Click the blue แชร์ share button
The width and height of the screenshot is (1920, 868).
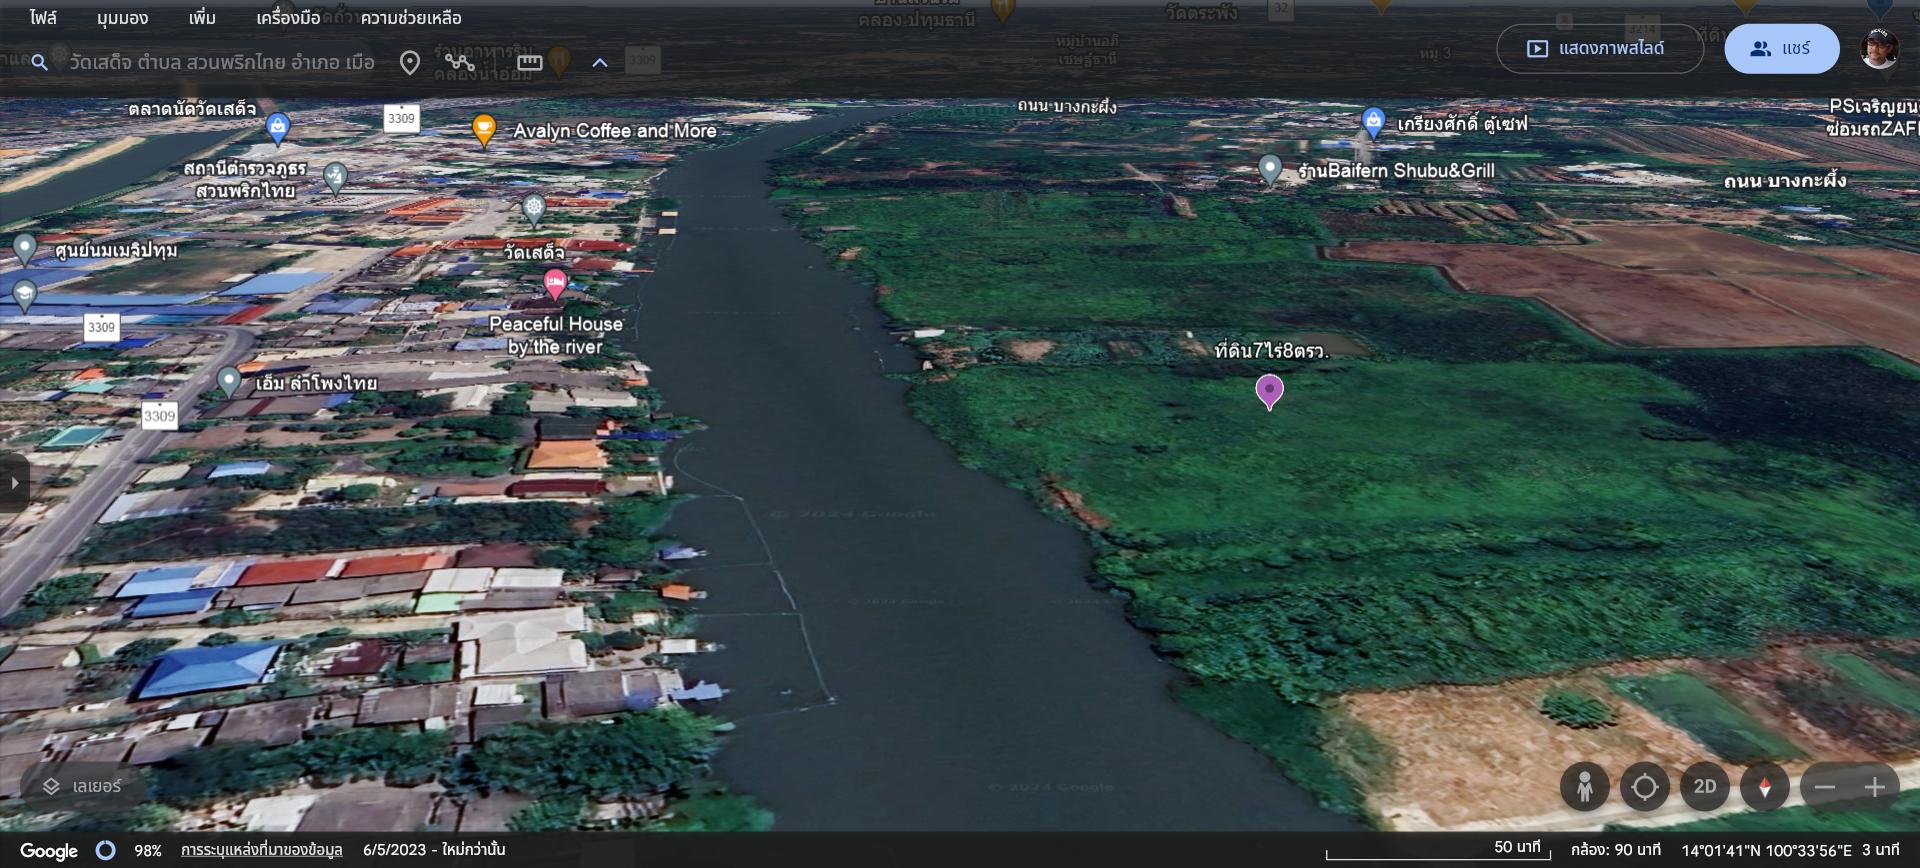coord(1781,49)
